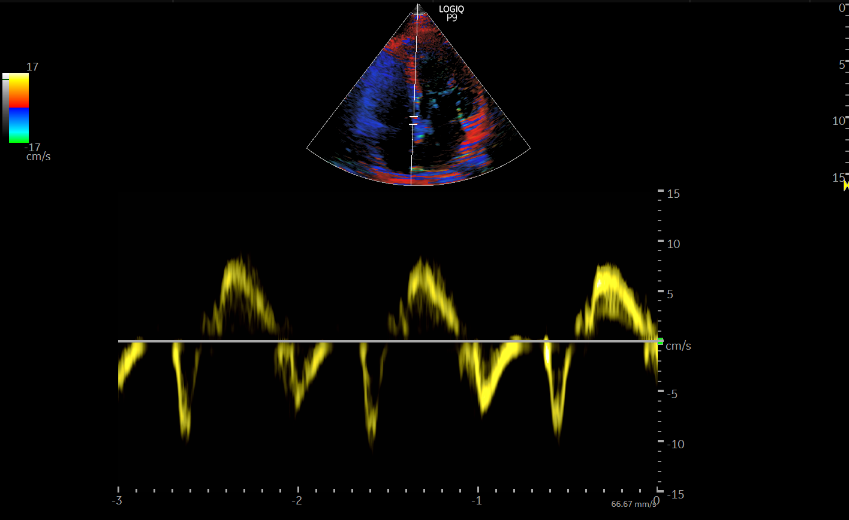Click the top 15 tick on the velocity scale
Screen dimensions: 849x520
673,193
